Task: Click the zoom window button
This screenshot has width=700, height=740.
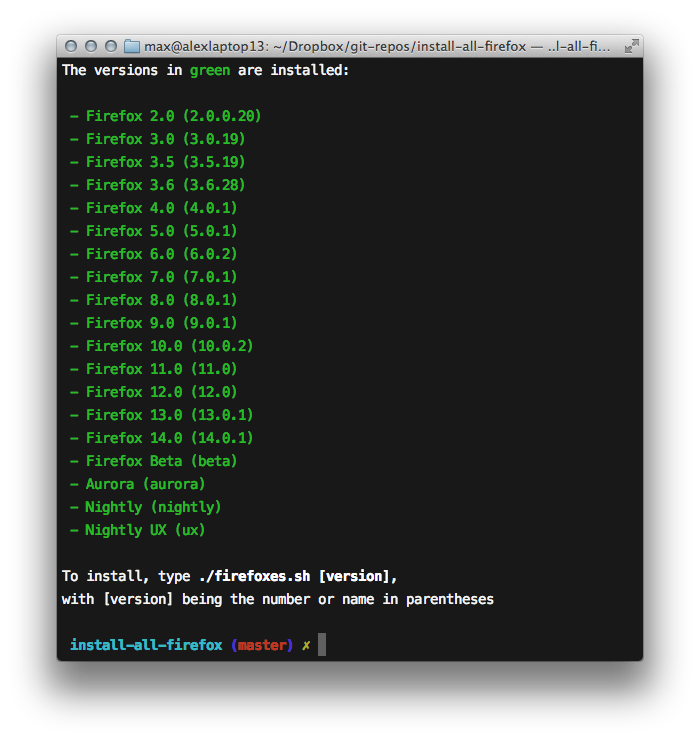Action: 111,46
